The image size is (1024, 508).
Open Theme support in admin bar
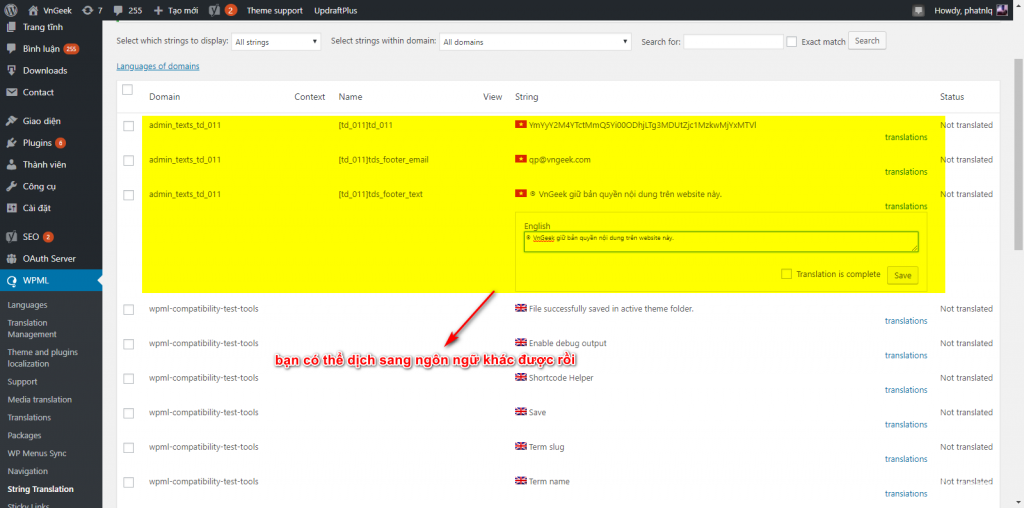tap(274, 10)
